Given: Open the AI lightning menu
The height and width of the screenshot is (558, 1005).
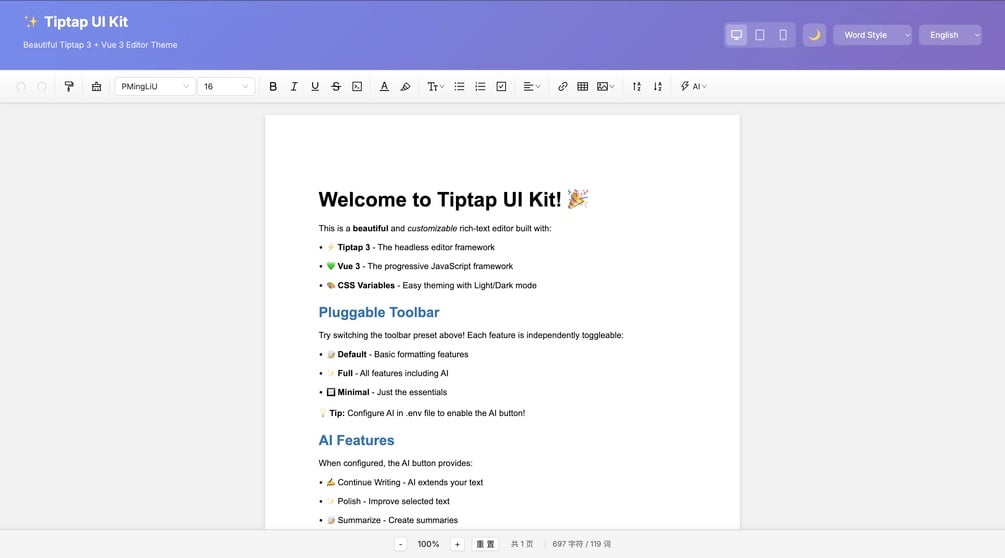Looking at the screenshot, I should coord(693,86).
